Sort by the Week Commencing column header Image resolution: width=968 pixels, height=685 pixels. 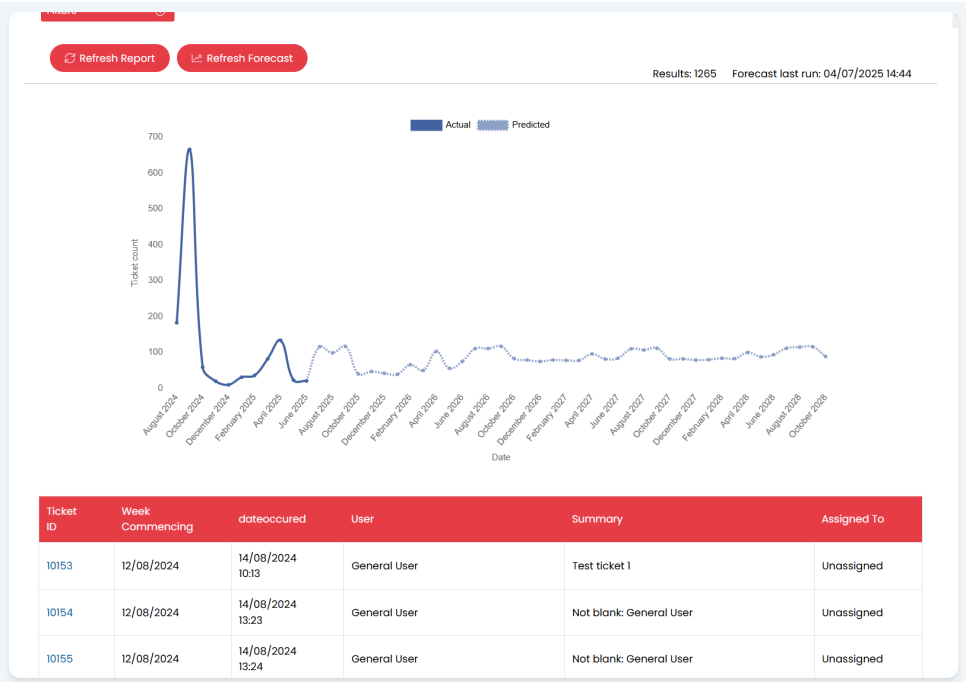[157, 519]
